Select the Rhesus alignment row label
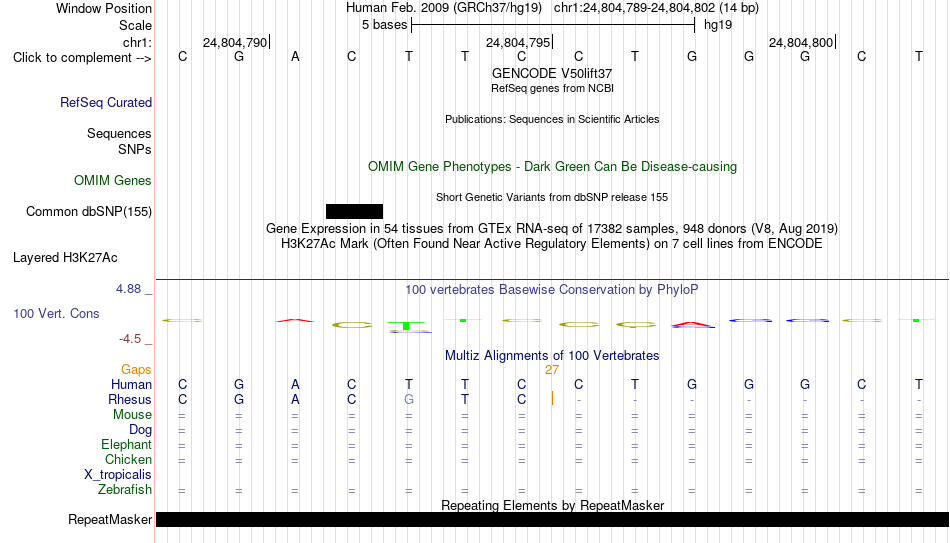 pos(130,399)
